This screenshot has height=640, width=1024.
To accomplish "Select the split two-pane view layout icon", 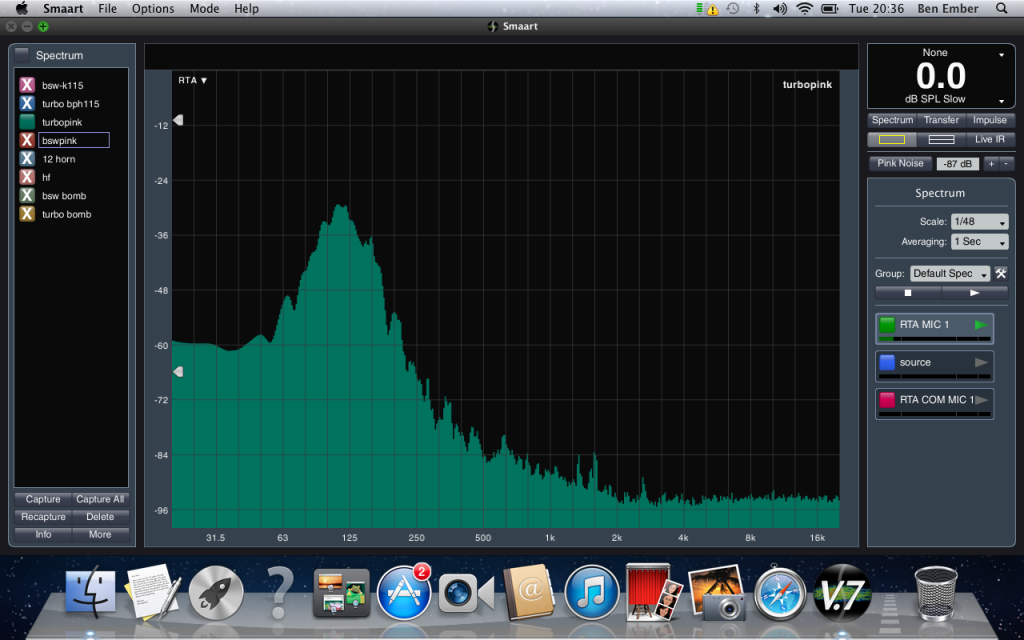I will click(941, 139).
